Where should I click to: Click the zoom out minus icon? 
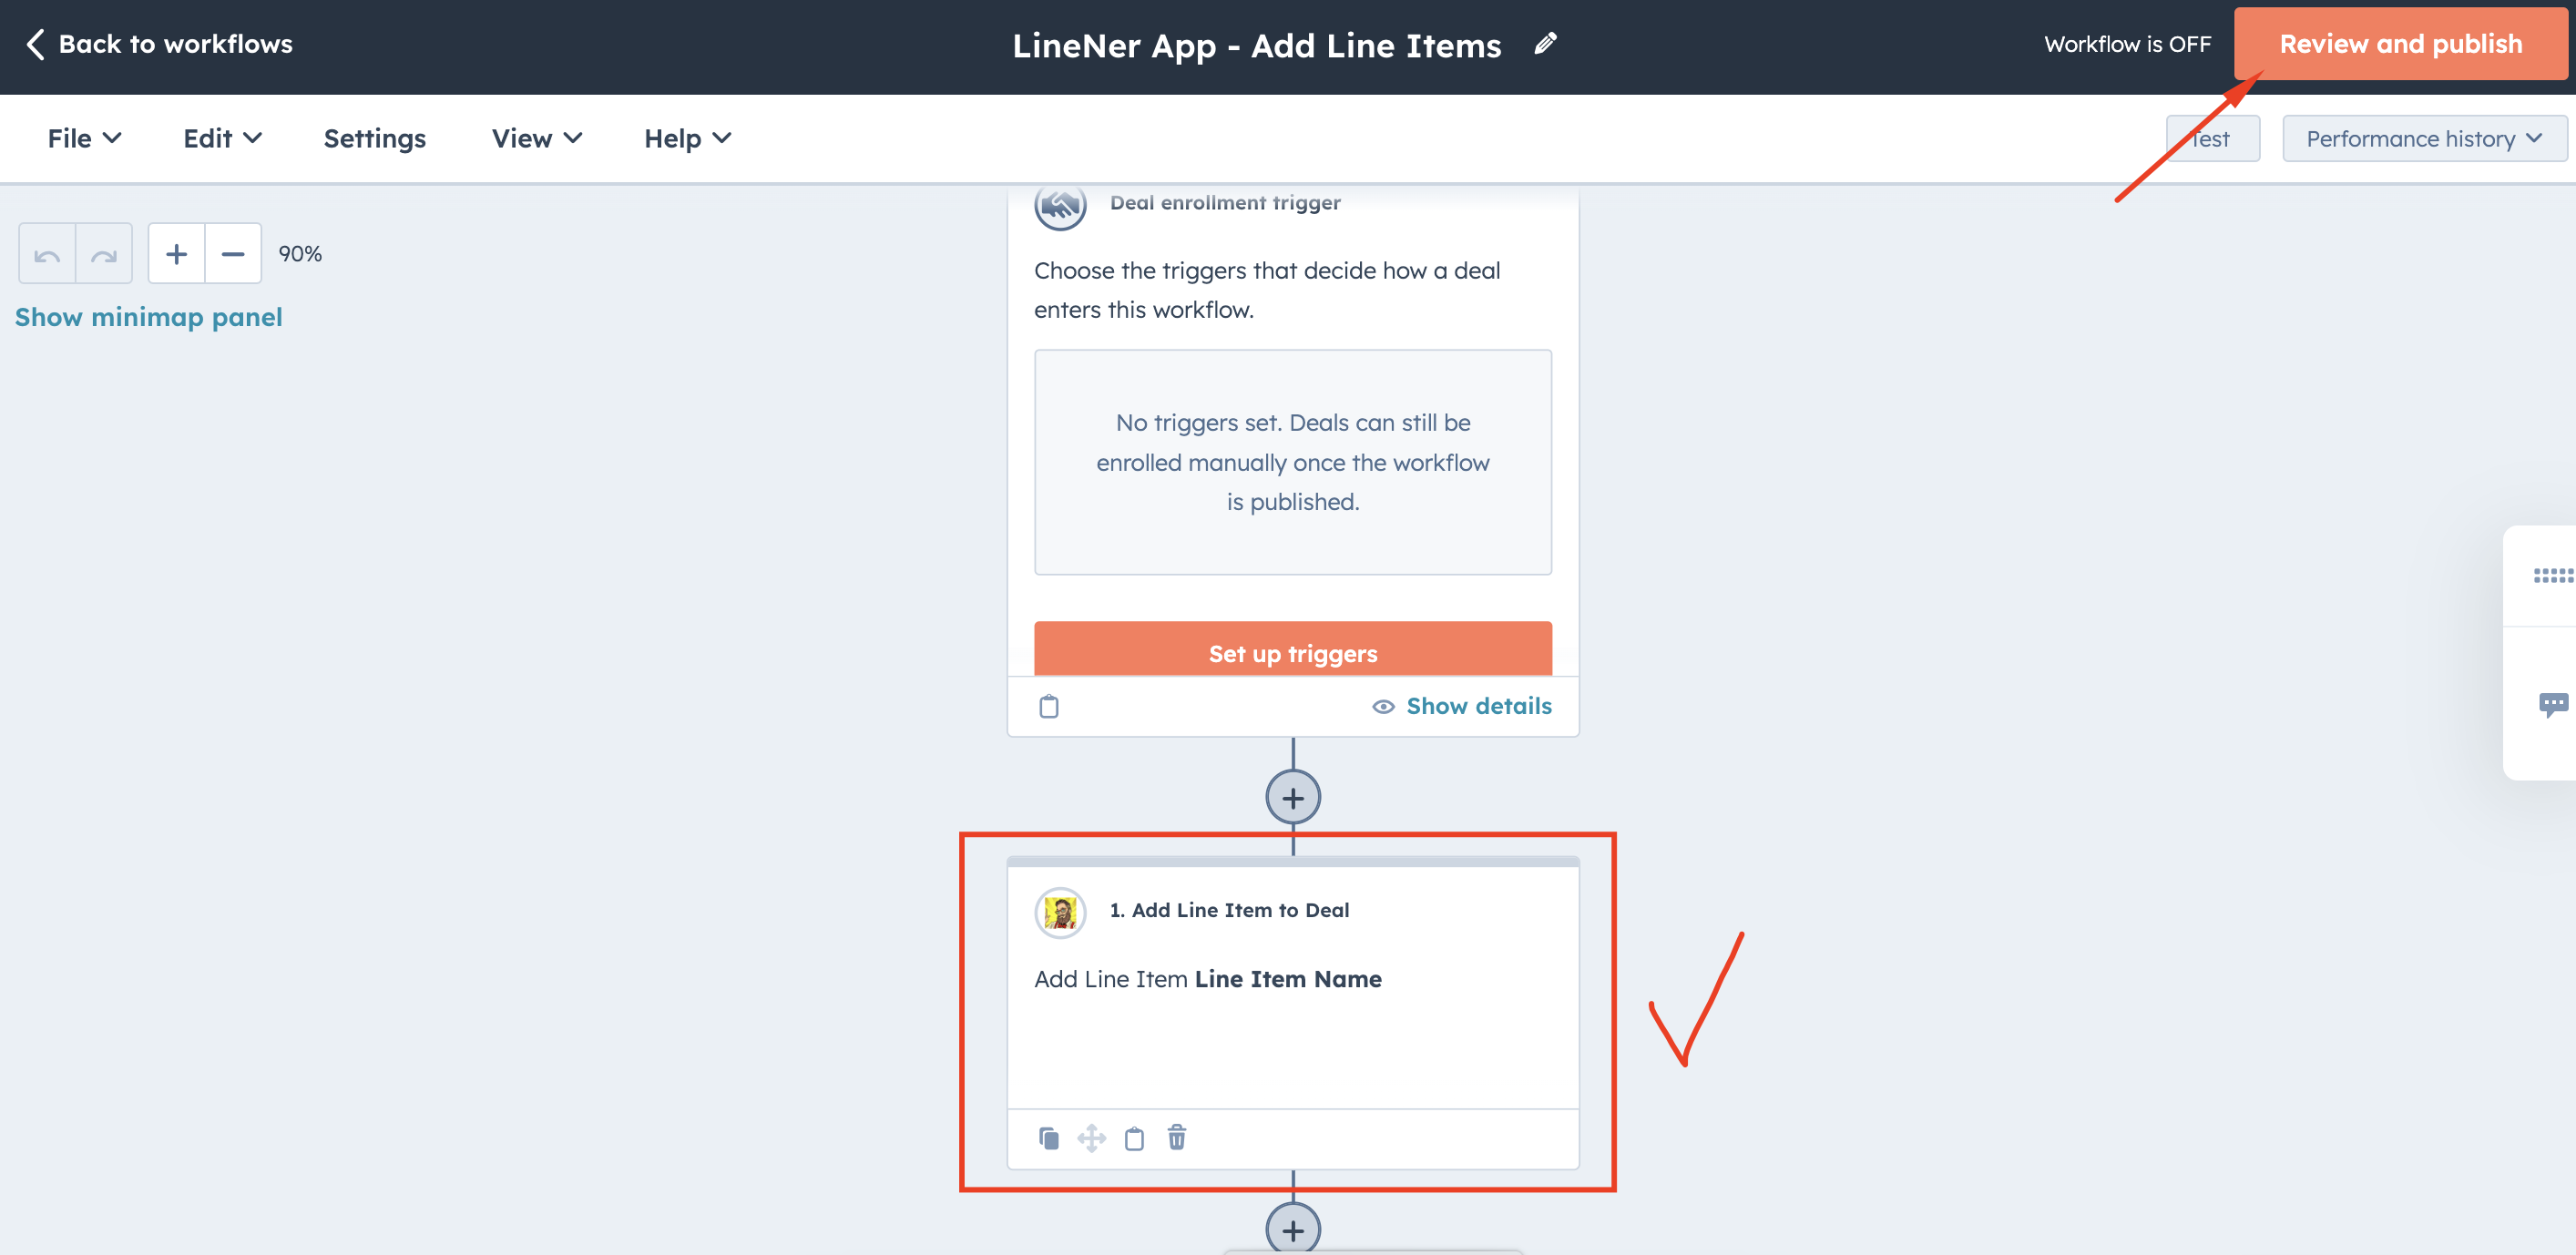click(235, 253)
